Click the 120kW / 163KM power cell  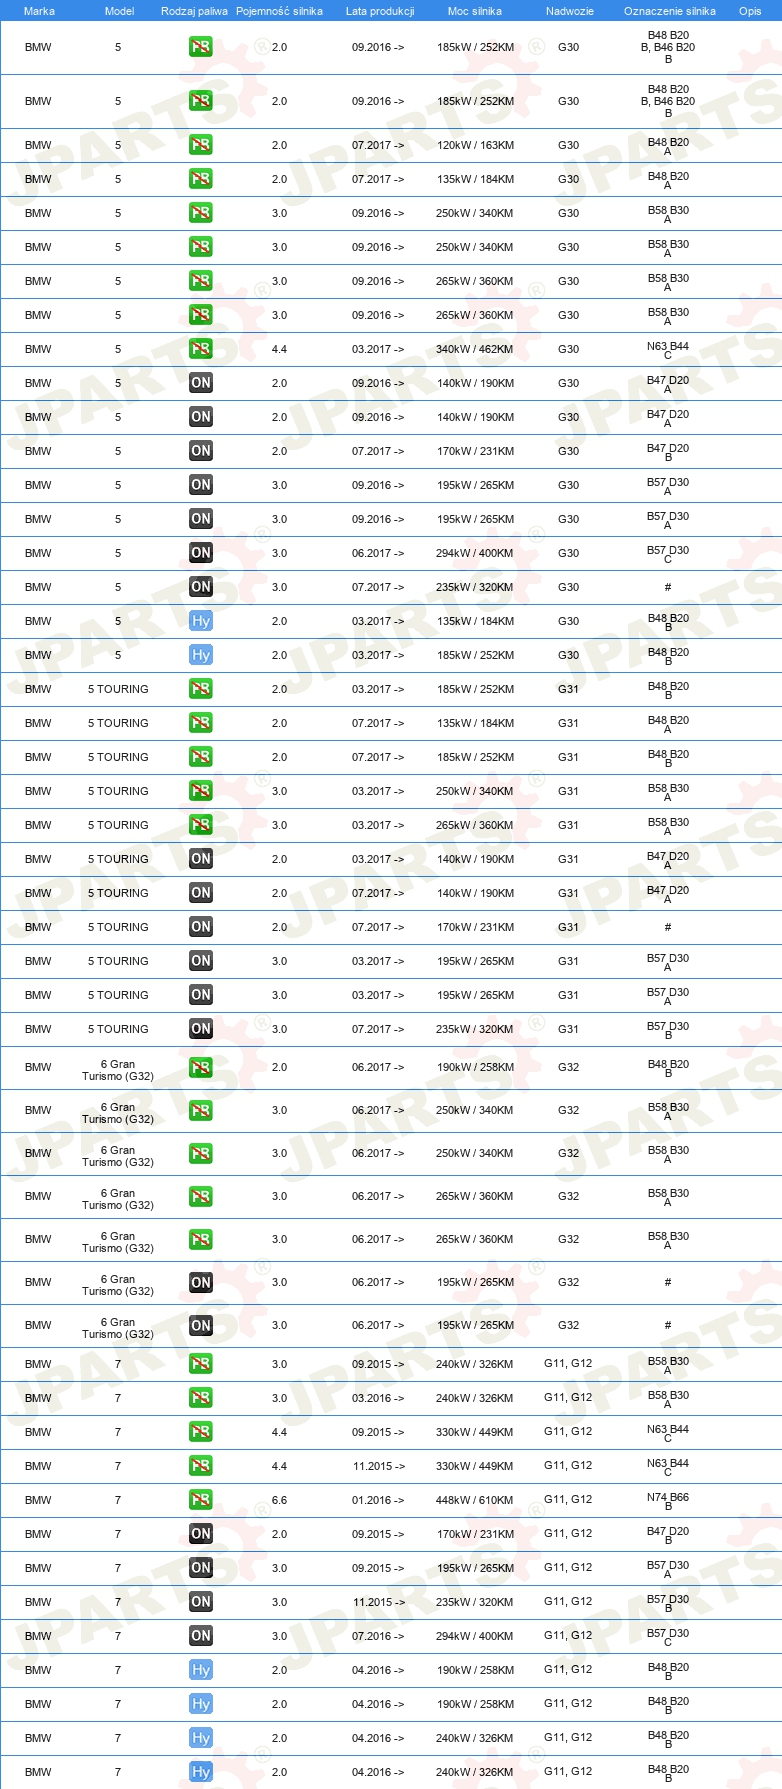coord(475,145)
